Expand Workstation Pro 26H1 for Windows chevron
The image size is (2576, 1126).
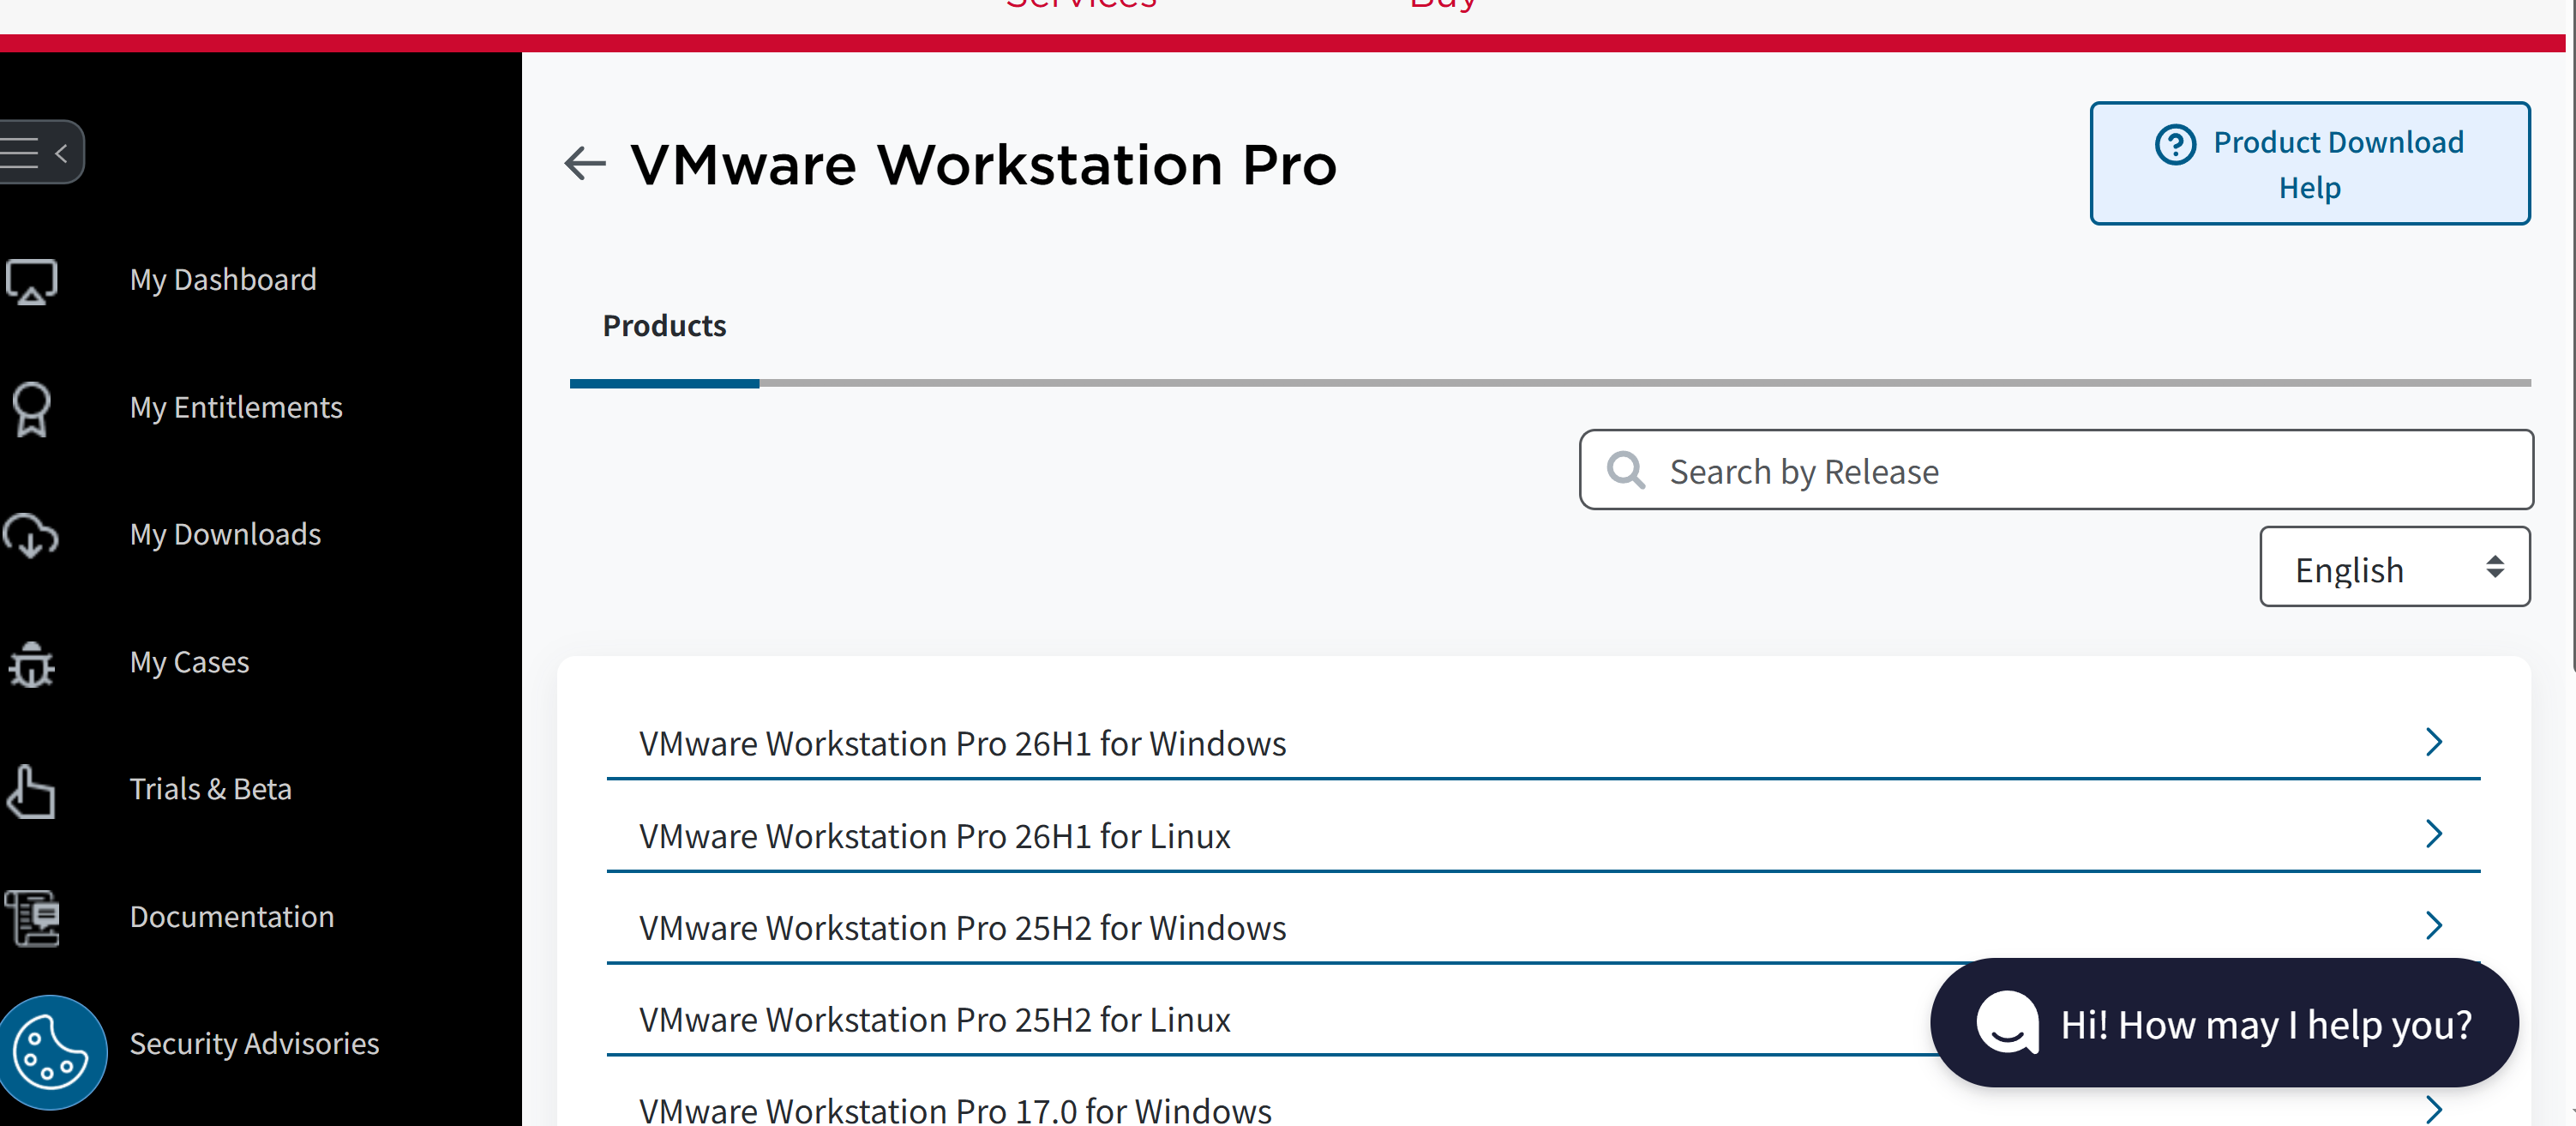[x=2434, y=743]
